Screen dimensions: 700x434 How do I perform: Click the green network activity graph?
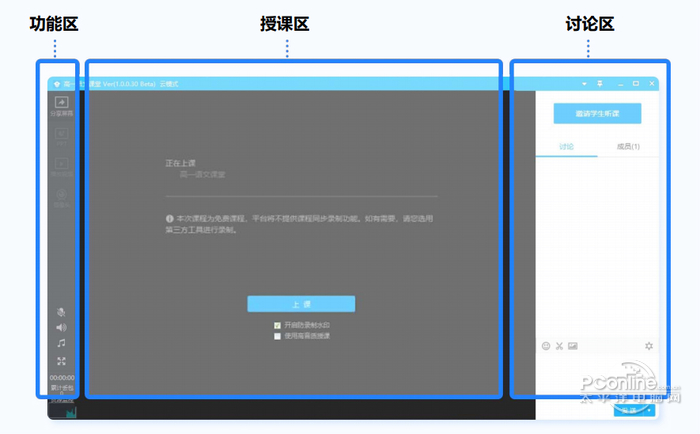point(71,412)
